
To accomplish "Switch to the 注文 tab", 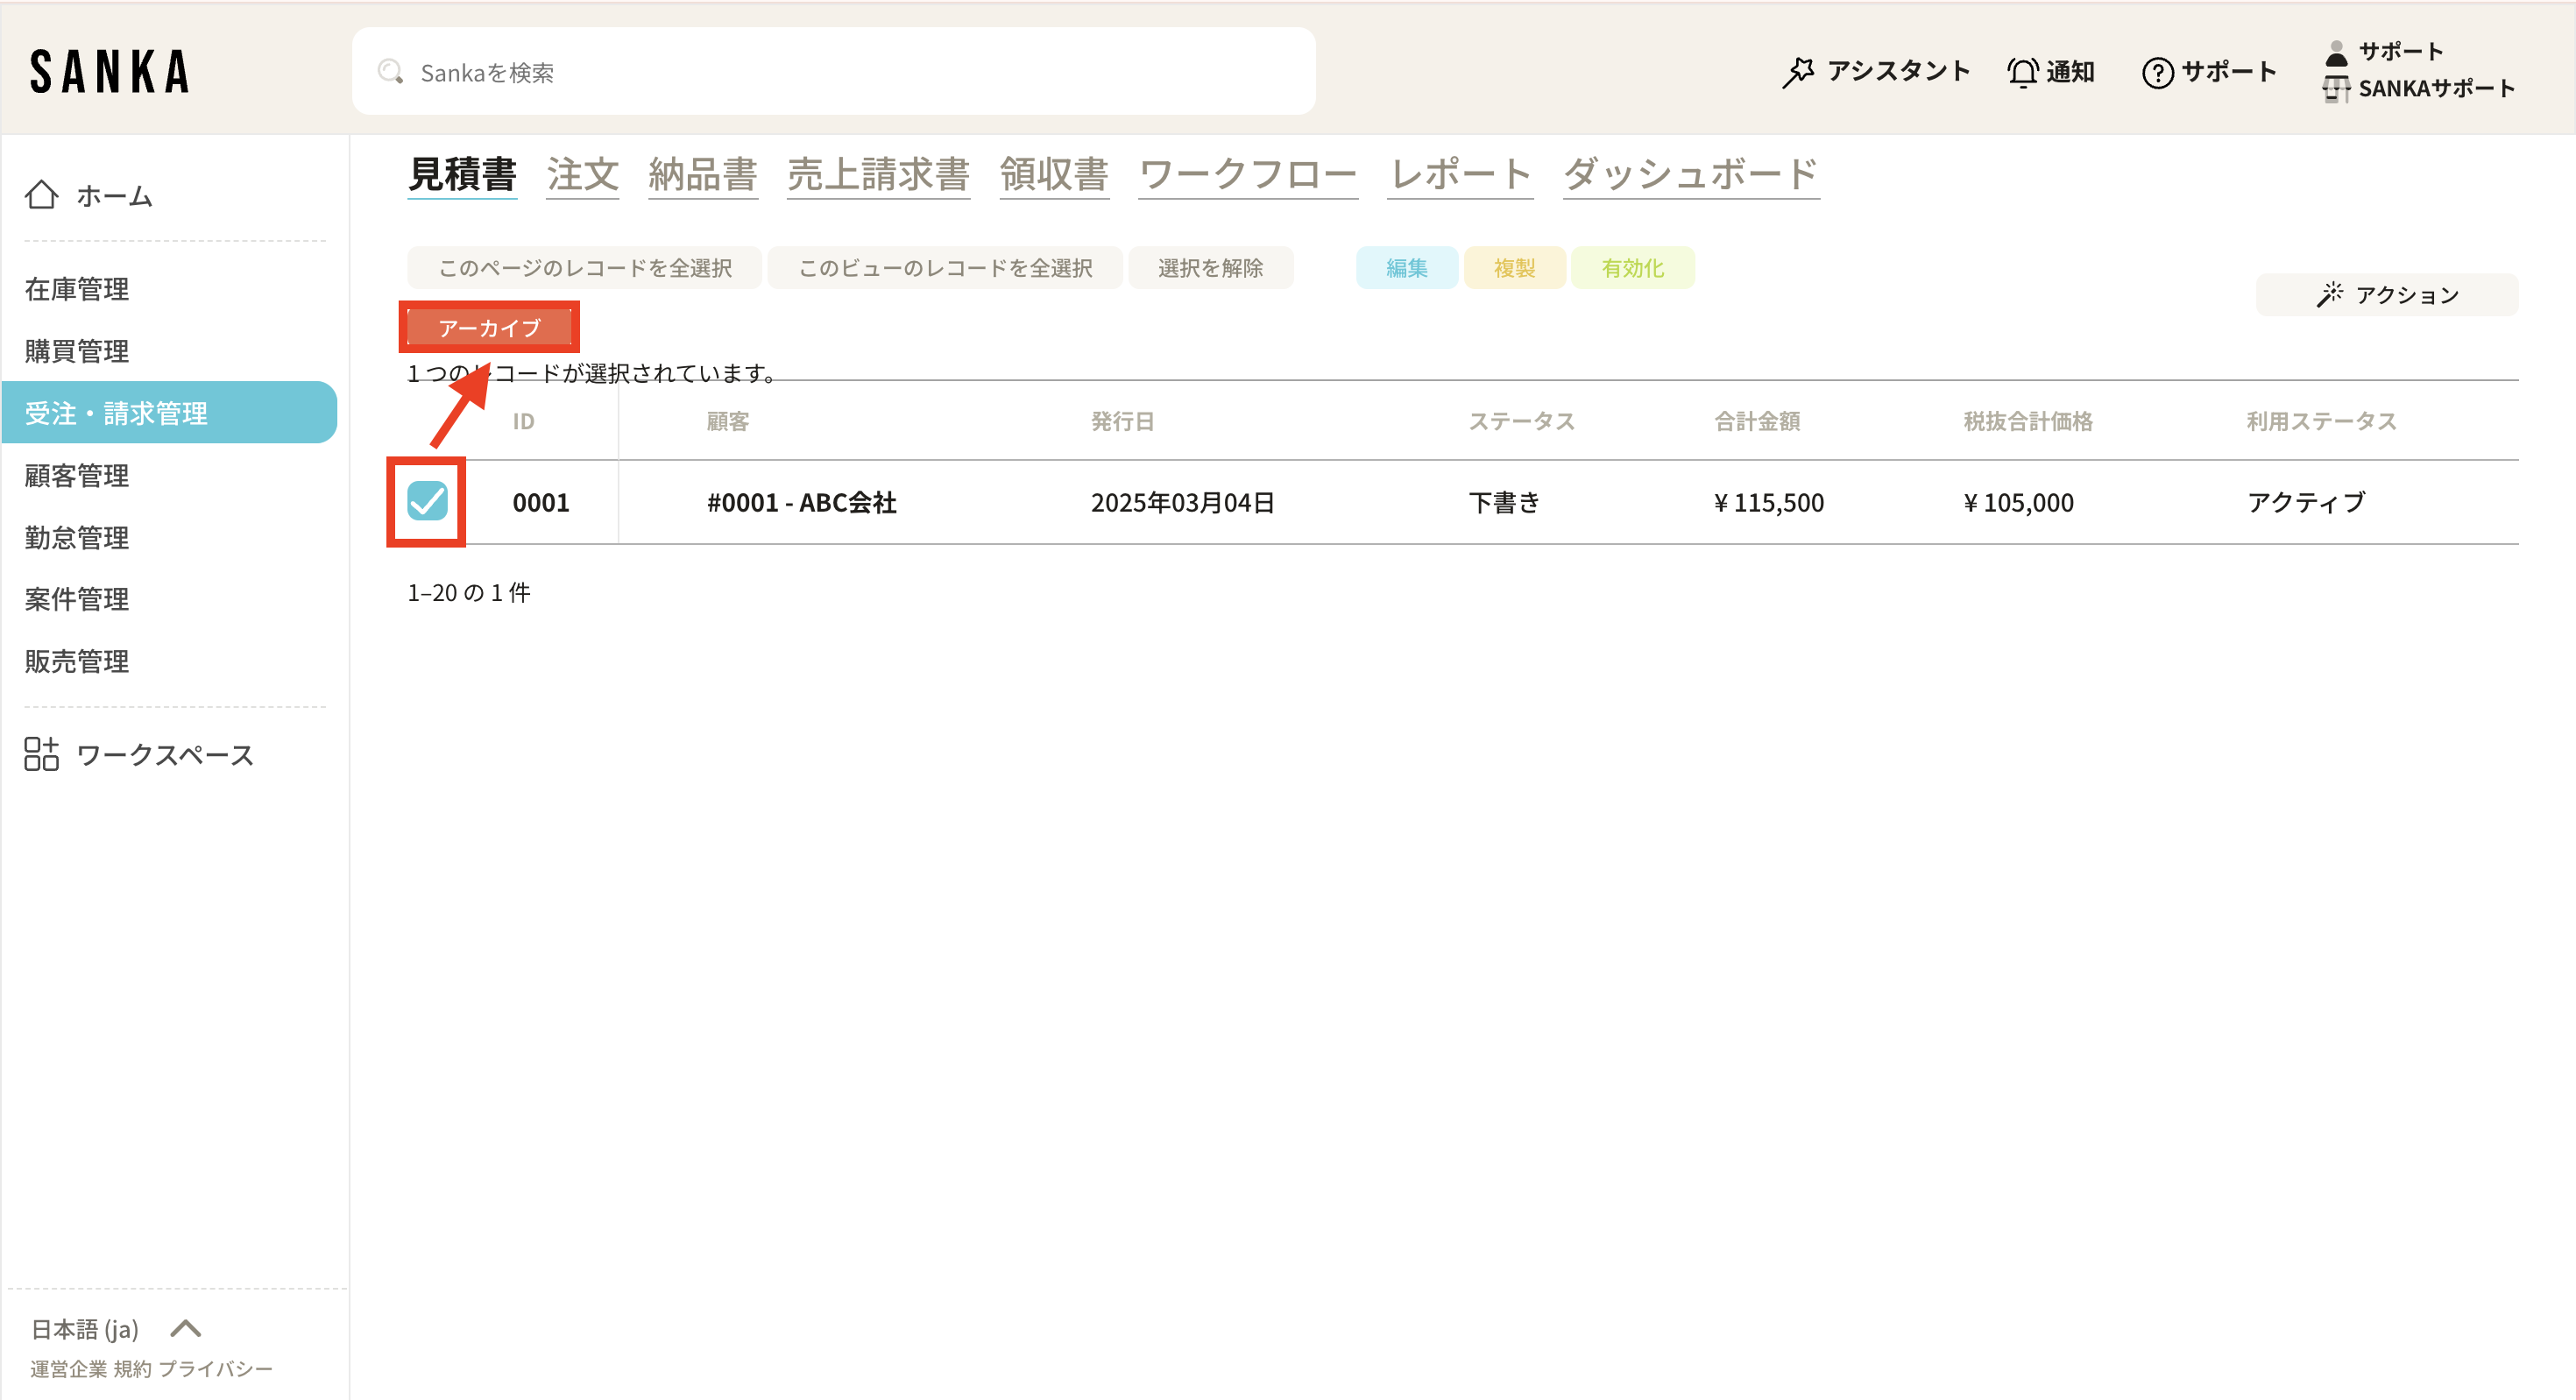I will (x=582, y=174).
